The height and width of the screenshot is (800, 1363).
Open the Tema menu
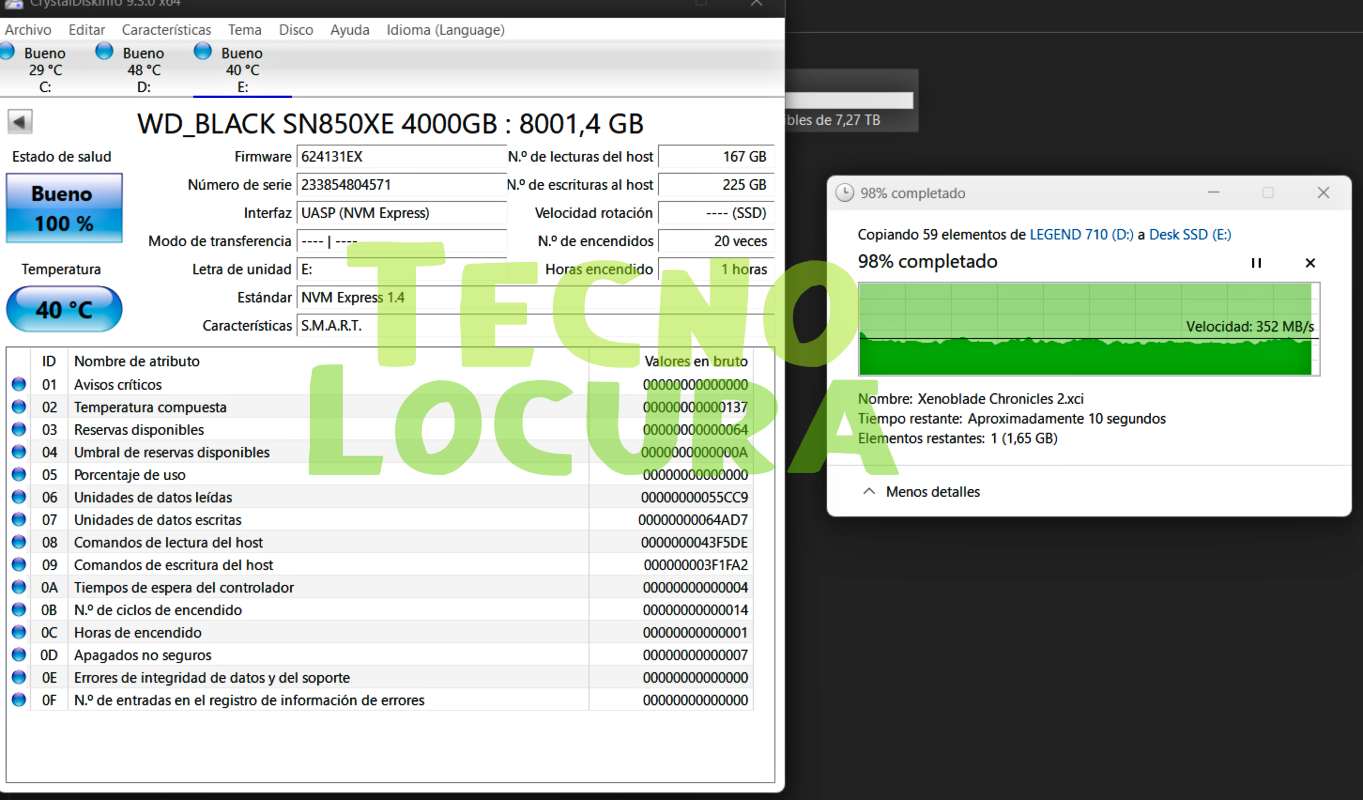(245, 30)
